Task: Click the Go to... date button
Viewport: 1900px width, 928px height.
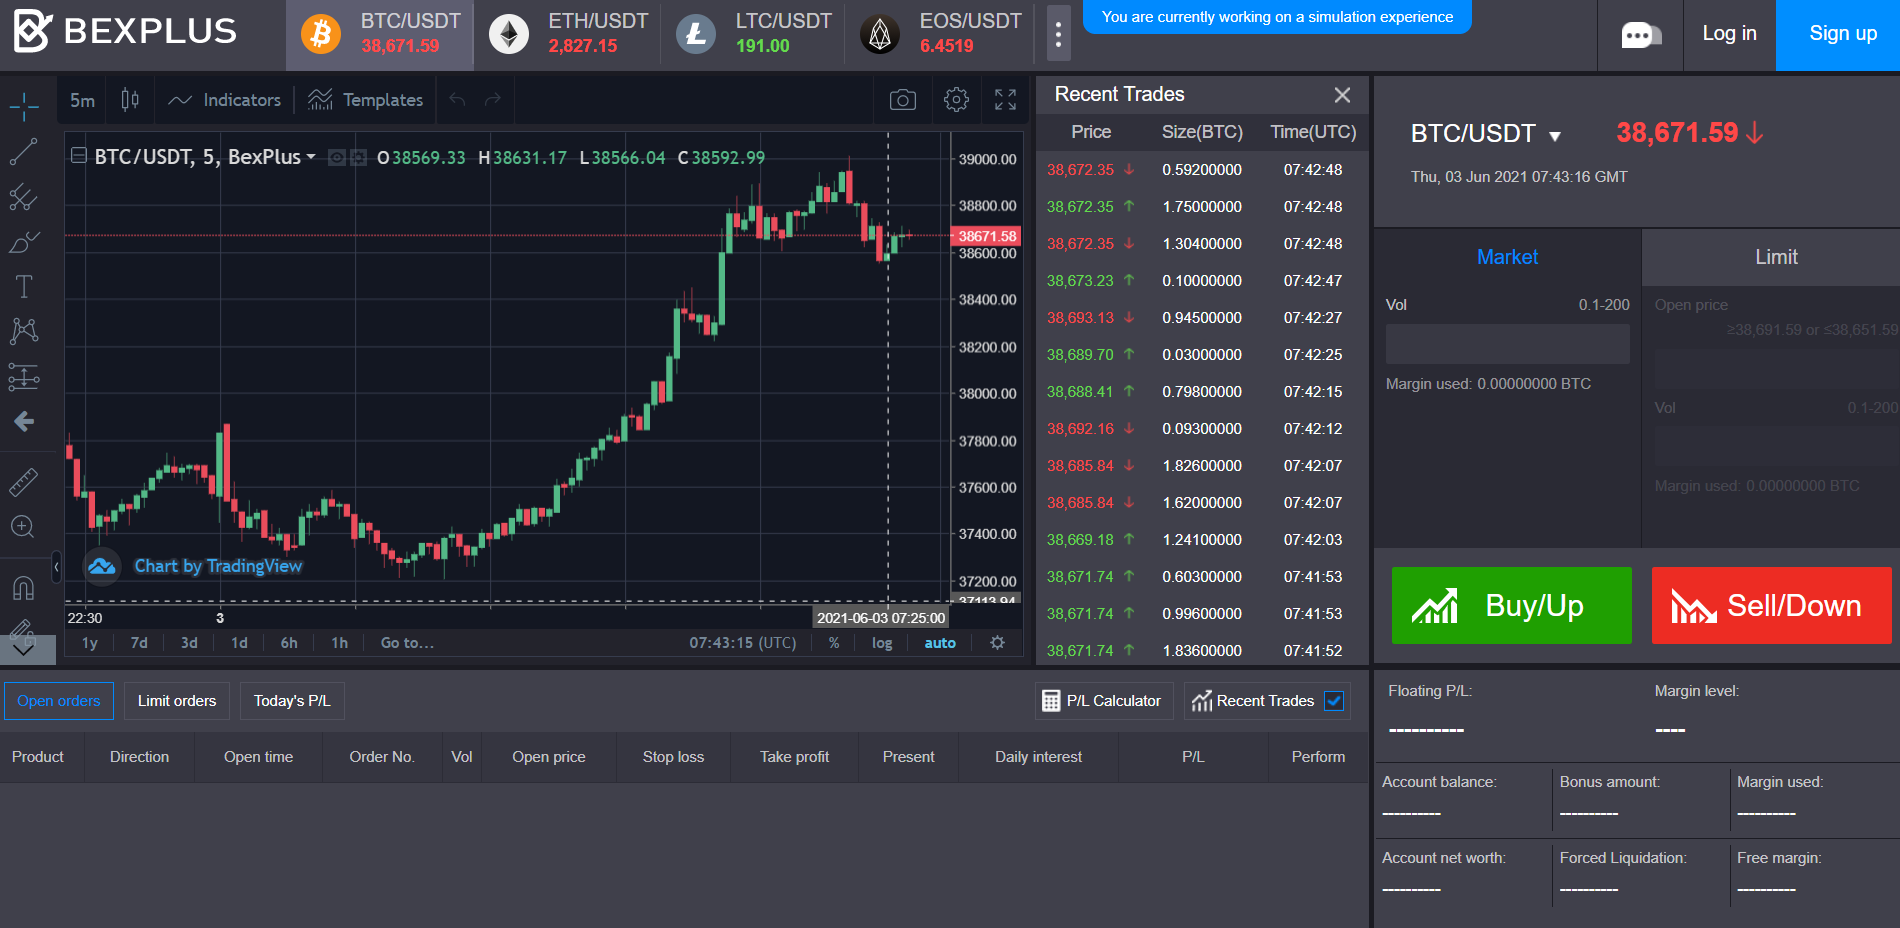Action: coord(407,643)
